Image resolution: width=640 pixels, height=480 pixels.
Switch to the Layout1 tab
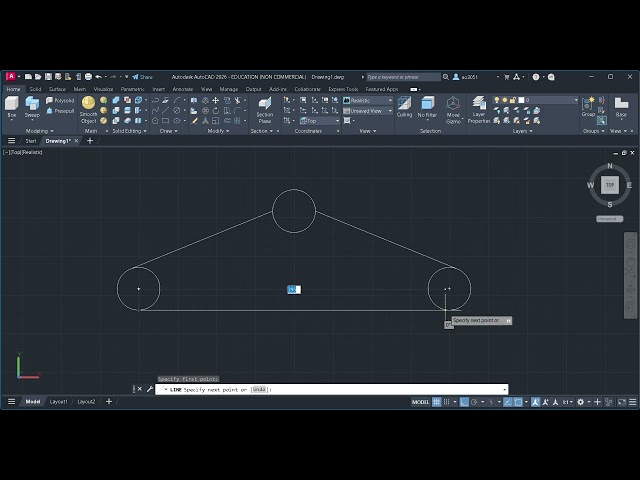coord(58,402)
